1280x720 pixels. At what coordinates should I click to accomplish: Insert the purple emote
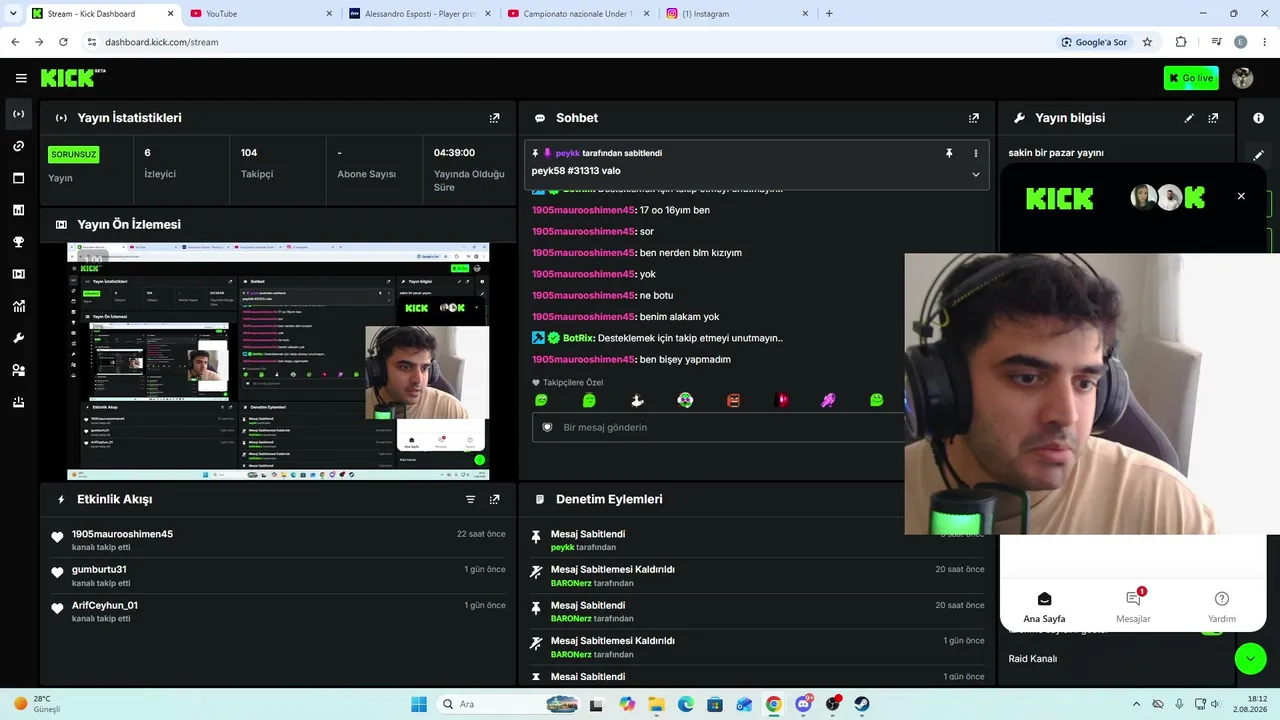pos(829,400)
